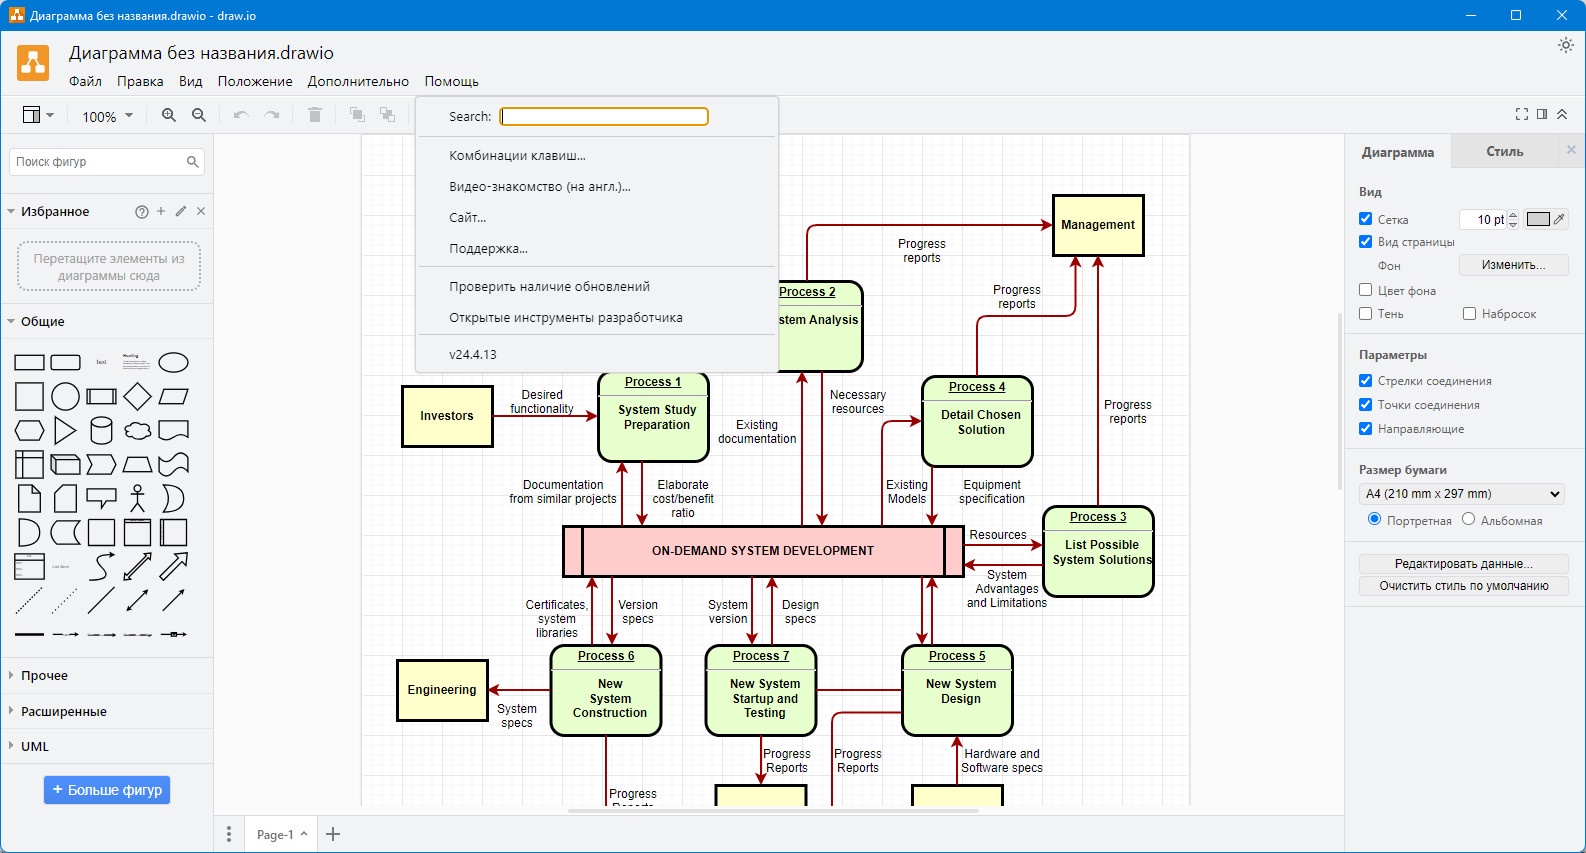Click the zoom out magnifier icon
Viewport: 1586px width, 853px height.
click(x=199, y=116)
